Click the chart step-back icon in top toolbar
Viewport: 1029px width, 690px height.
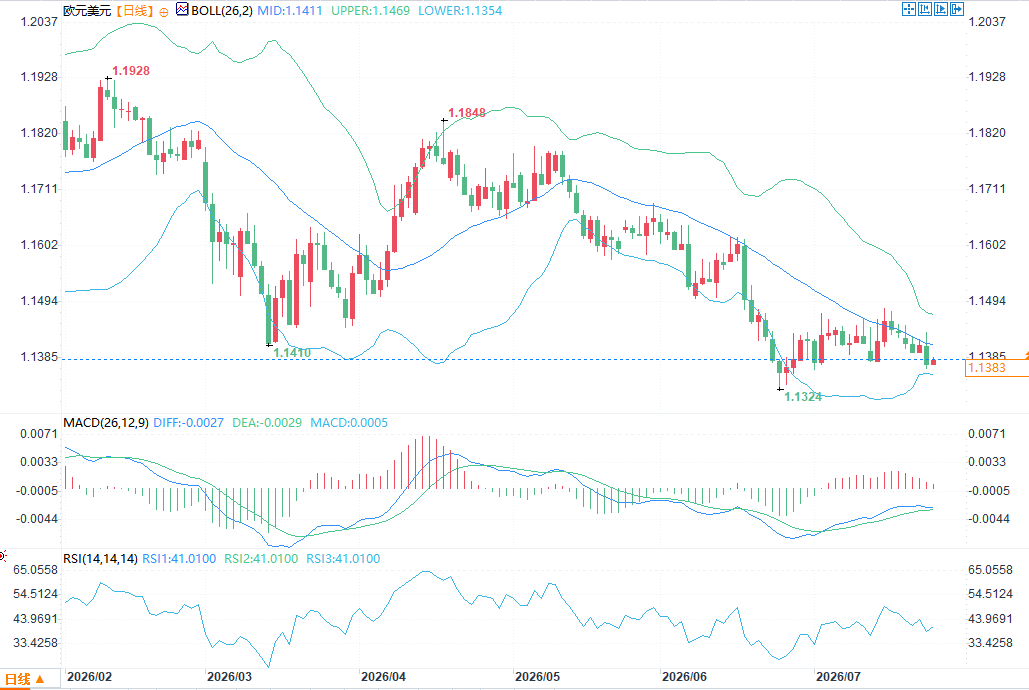[925, 9]
